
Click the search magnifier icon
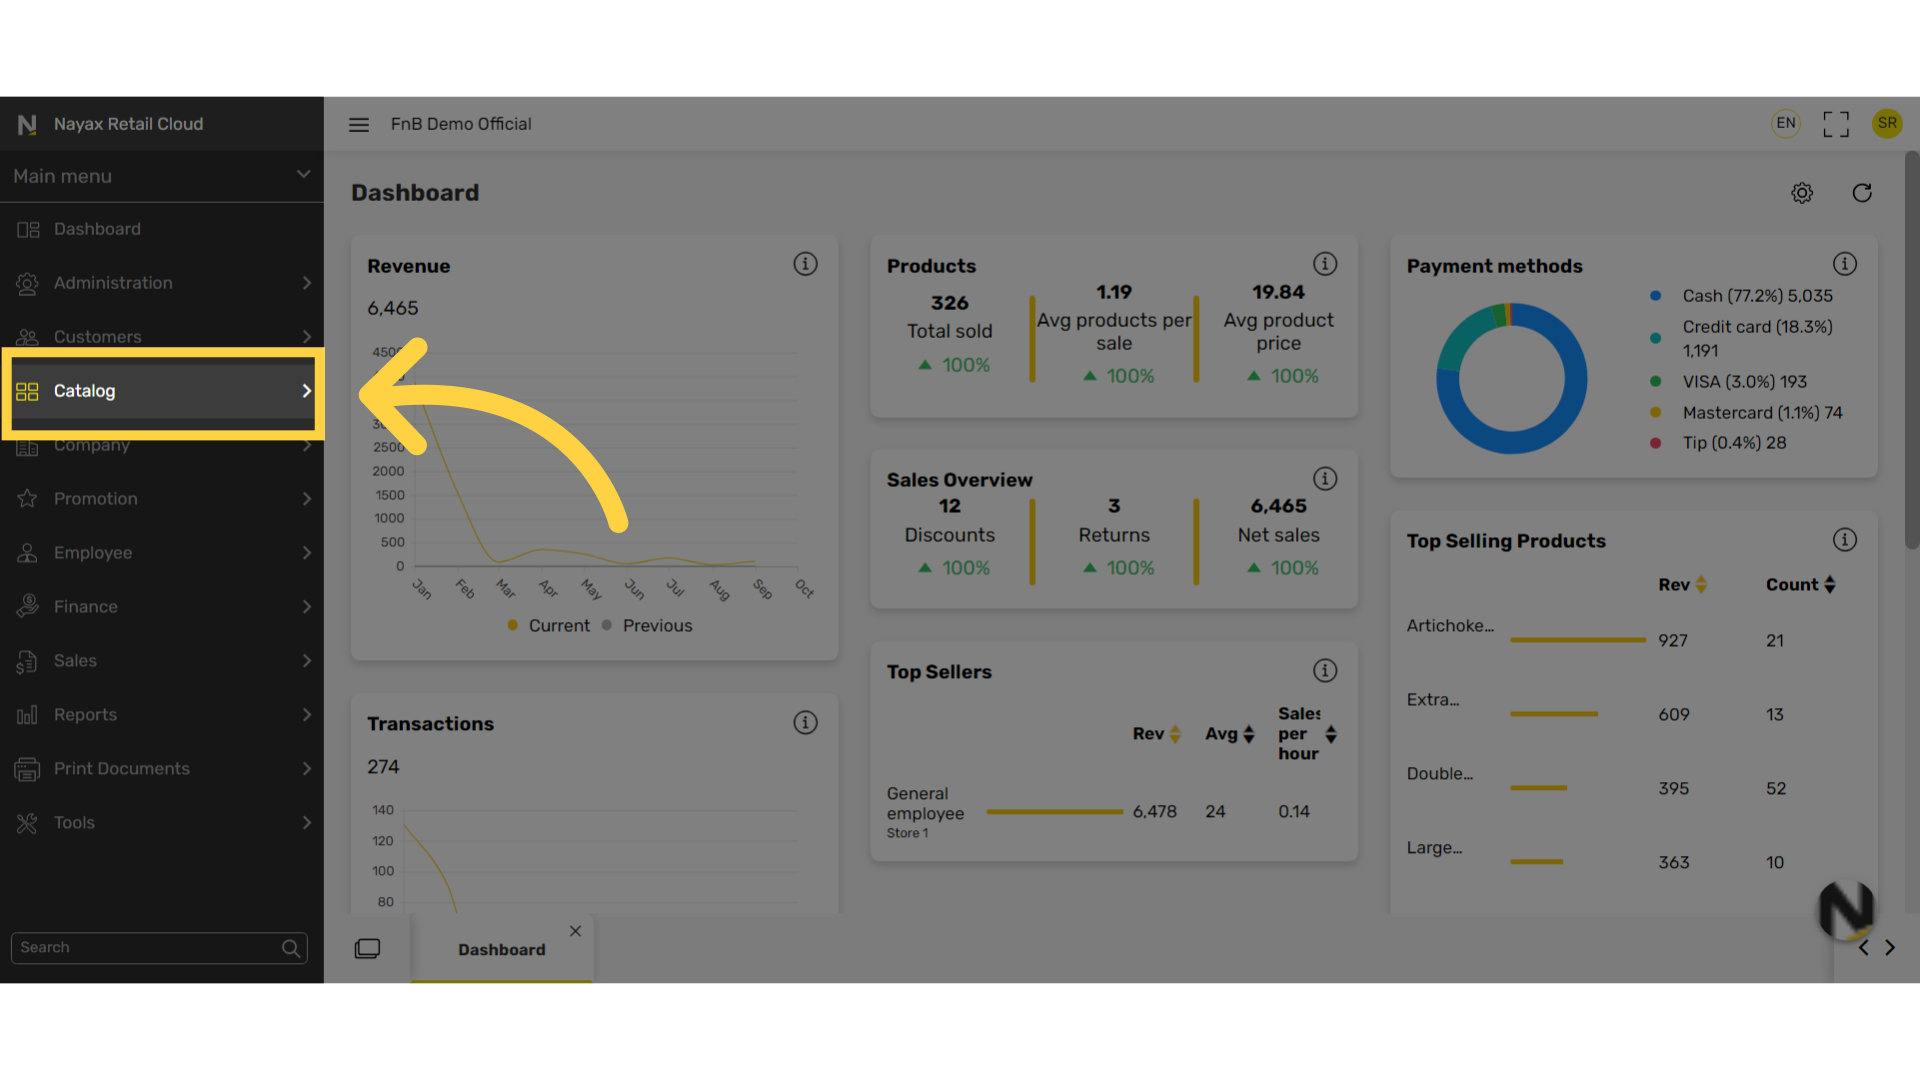click(x=291, y=948)
